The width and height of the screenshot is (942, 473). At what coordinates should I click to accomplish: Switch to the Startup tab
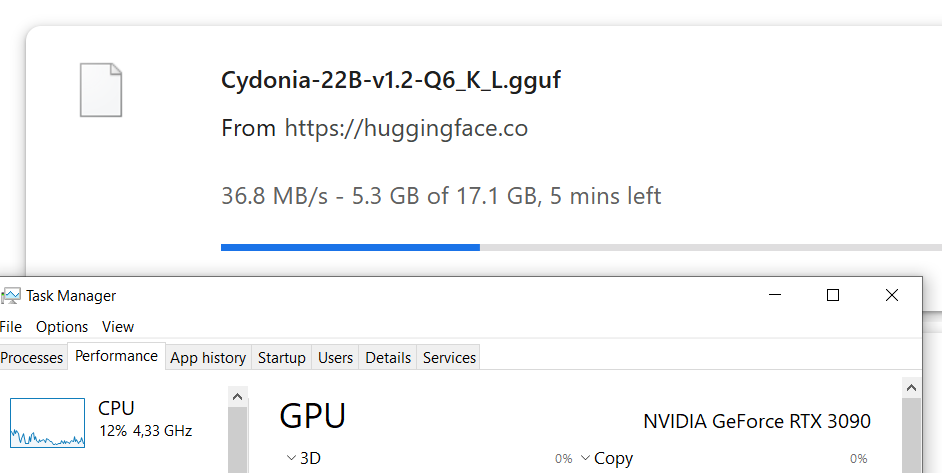282,358
